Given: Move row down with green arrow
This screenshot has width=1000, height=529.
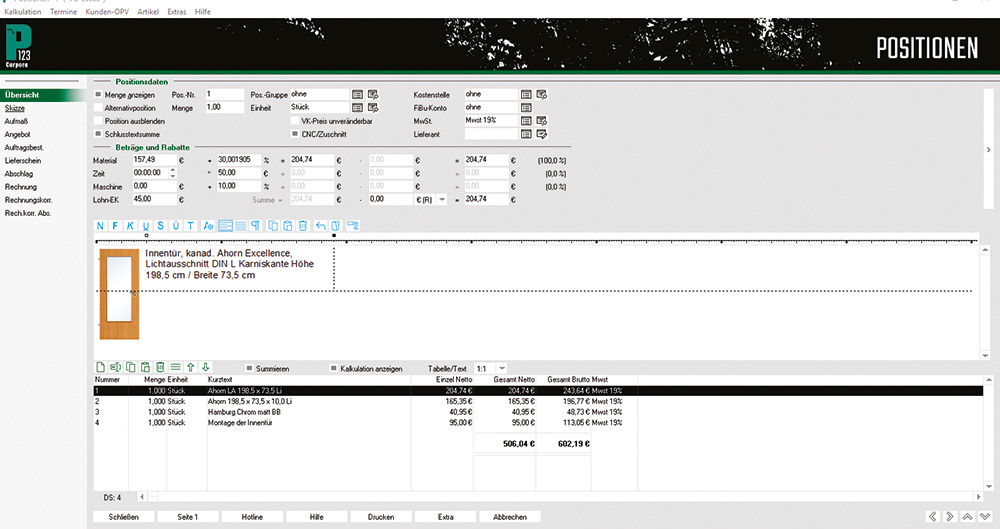Looking at the screenshot, I should point(205,368).
